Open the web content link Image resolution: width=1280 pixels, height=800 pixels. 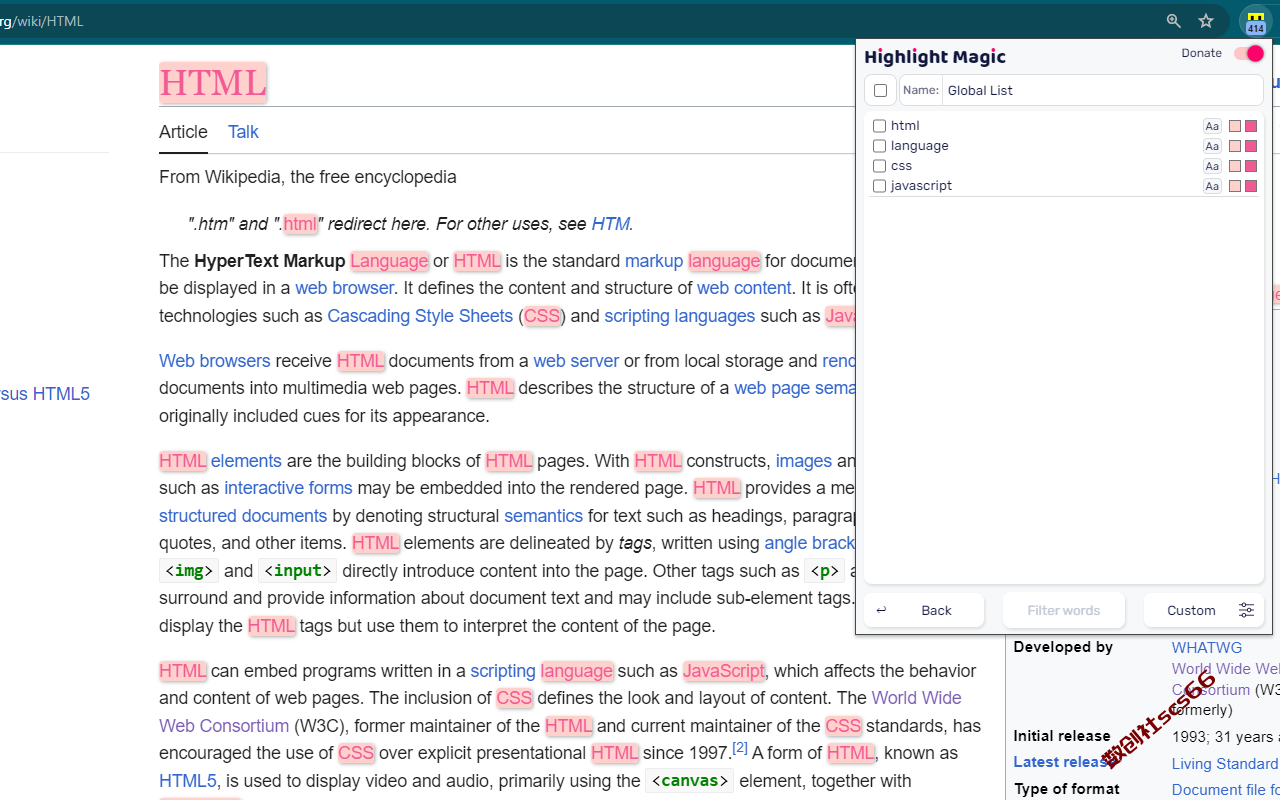744,288
